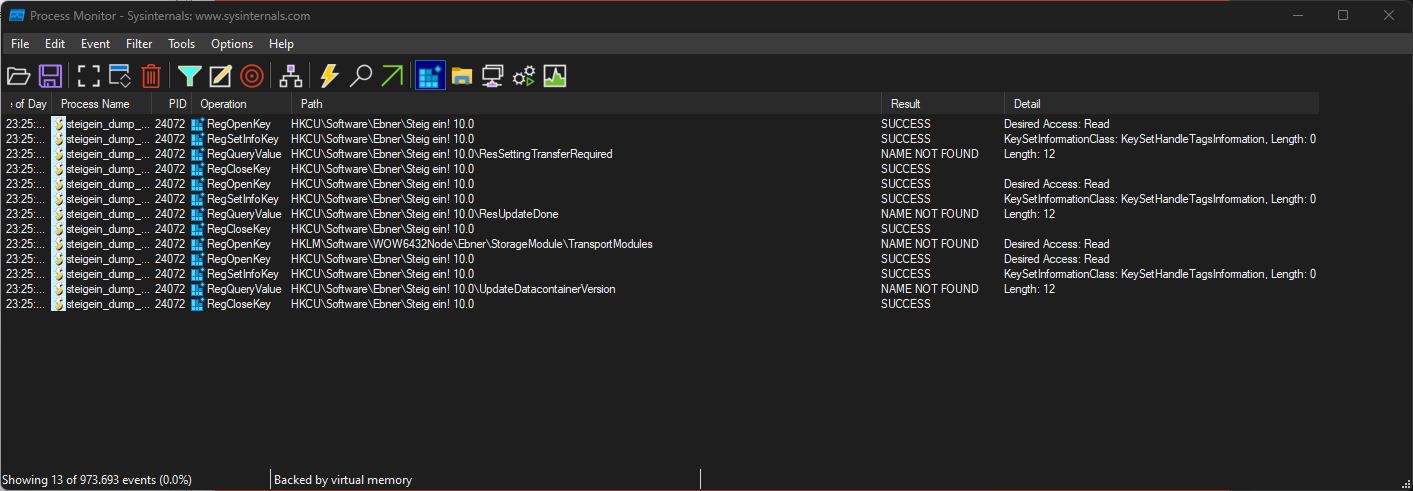The height and width of the screenshot is (491, 1413).
Task: Click the Open file toolbar icon
Action: [x=18, y=76]
